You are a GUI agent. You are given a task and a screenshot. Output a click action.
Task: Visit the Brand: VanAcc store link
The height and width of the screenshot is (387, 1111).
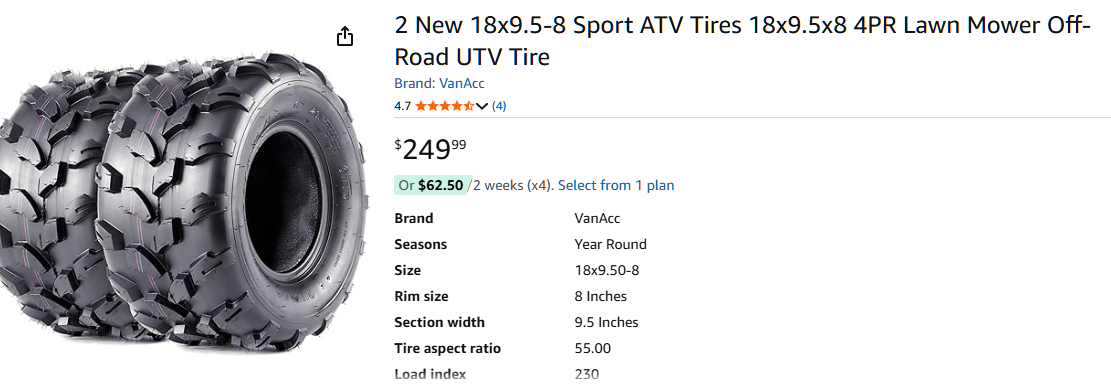[x=439, y=84]
